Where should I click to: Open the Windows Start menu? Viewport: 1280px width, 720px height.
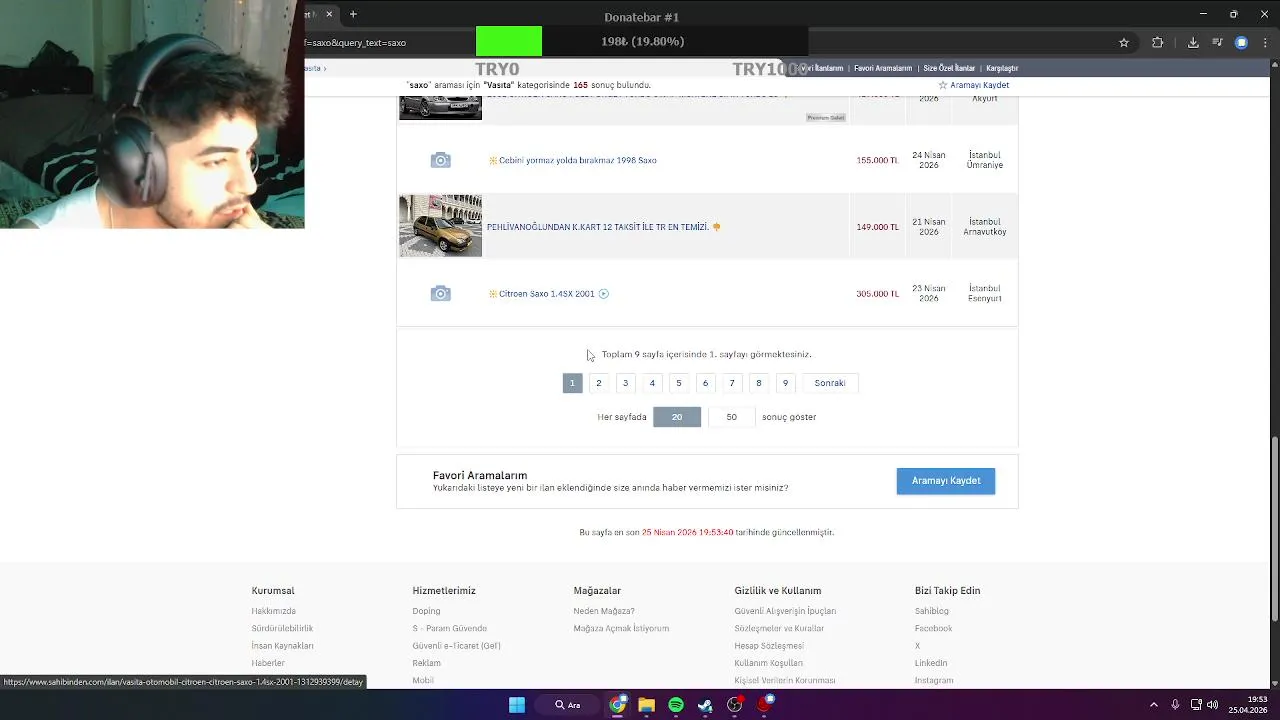point(517,705)
